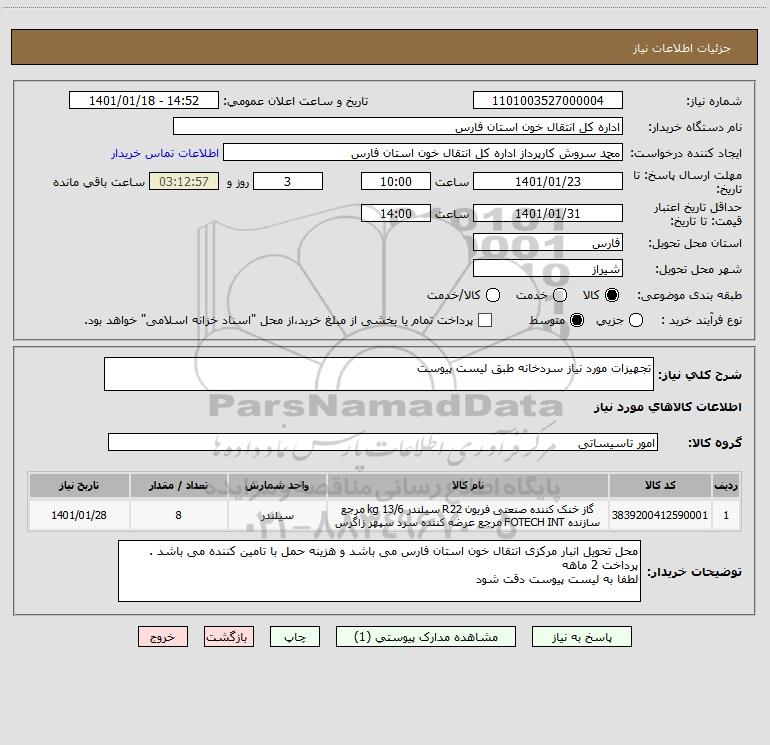Click the بازگشت back button

(x=229, y=637)
